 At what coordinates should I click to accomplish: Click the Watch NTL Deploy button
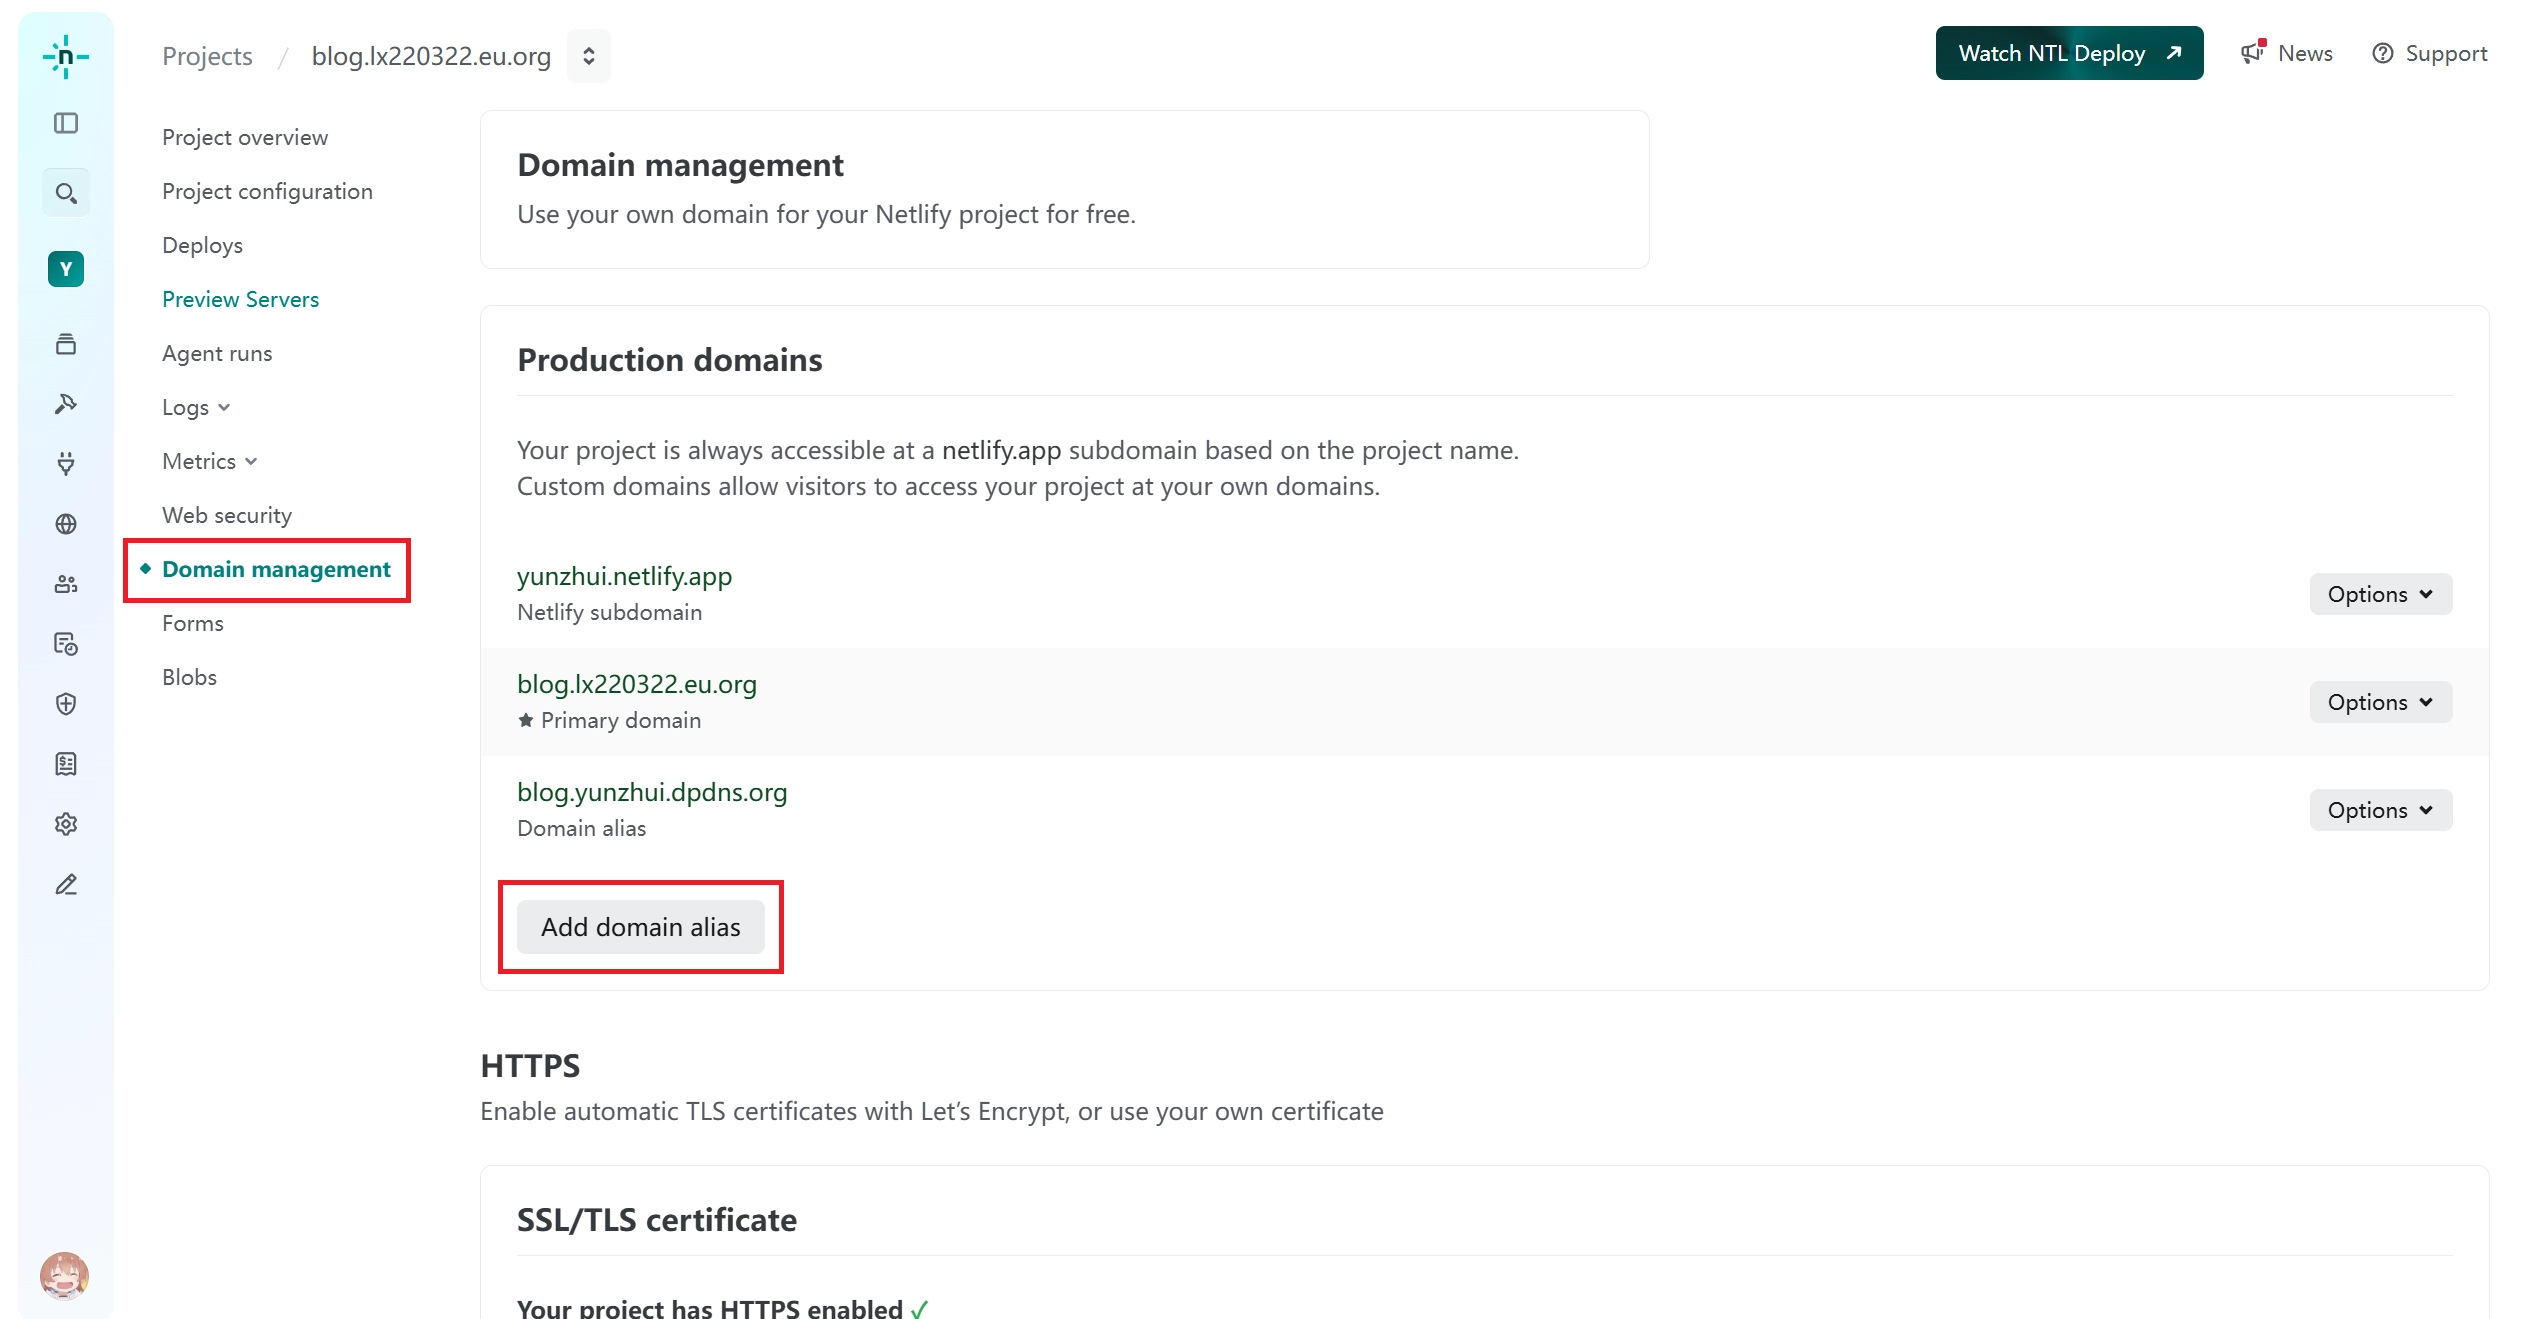[x=2068, y=53]
